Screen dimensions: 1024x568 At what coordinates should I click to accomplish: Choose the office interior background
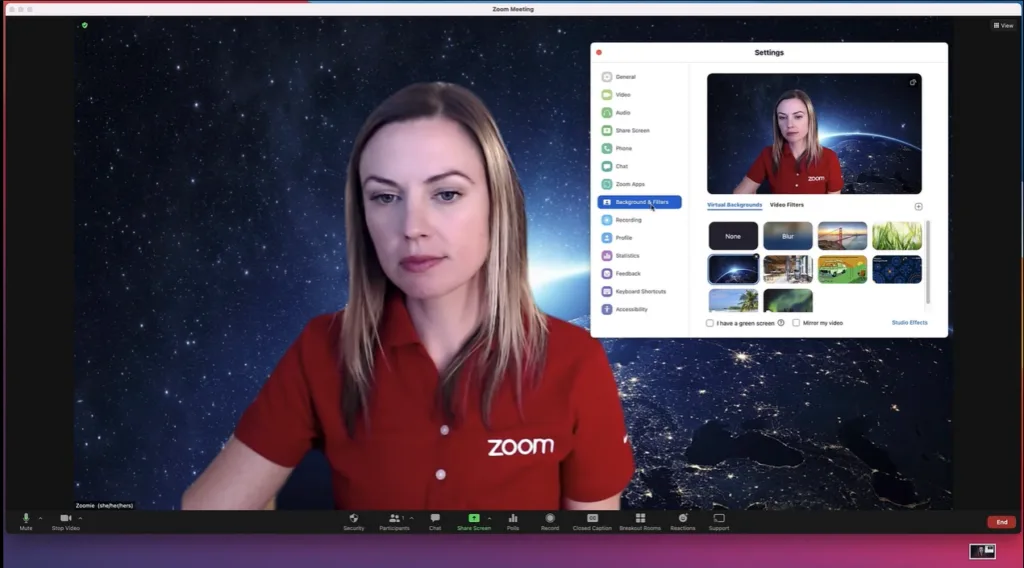788,270
